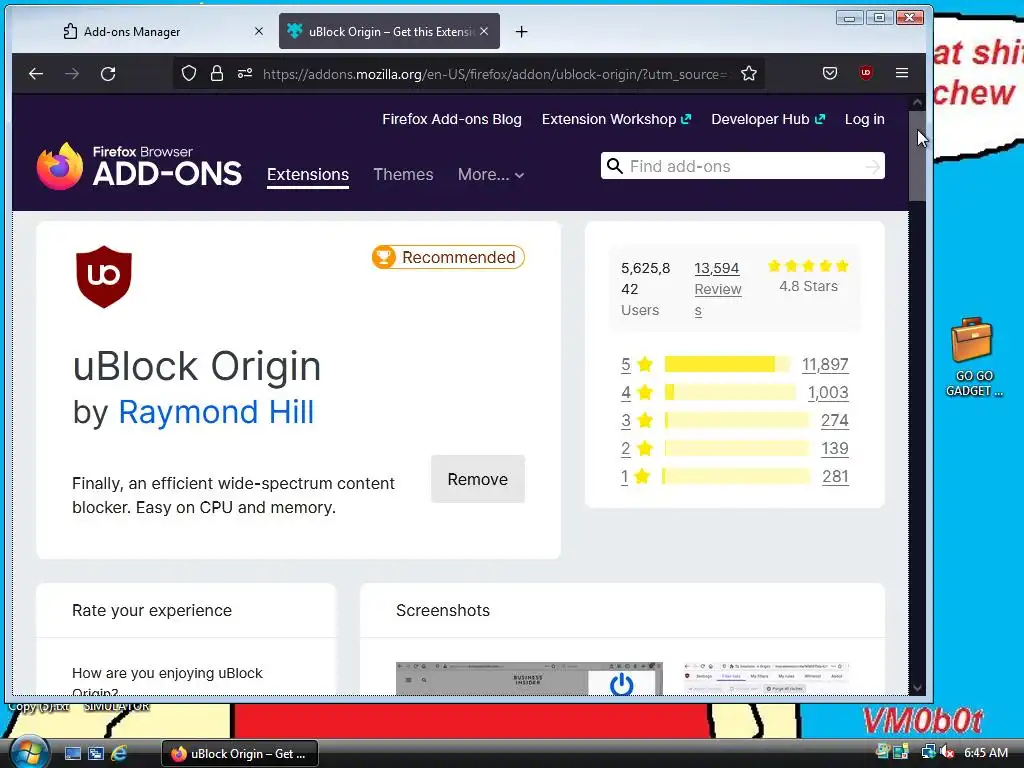Open a new tab with plus button
Viewport: 1024px width, 768px height.
[x=521, y=31]
